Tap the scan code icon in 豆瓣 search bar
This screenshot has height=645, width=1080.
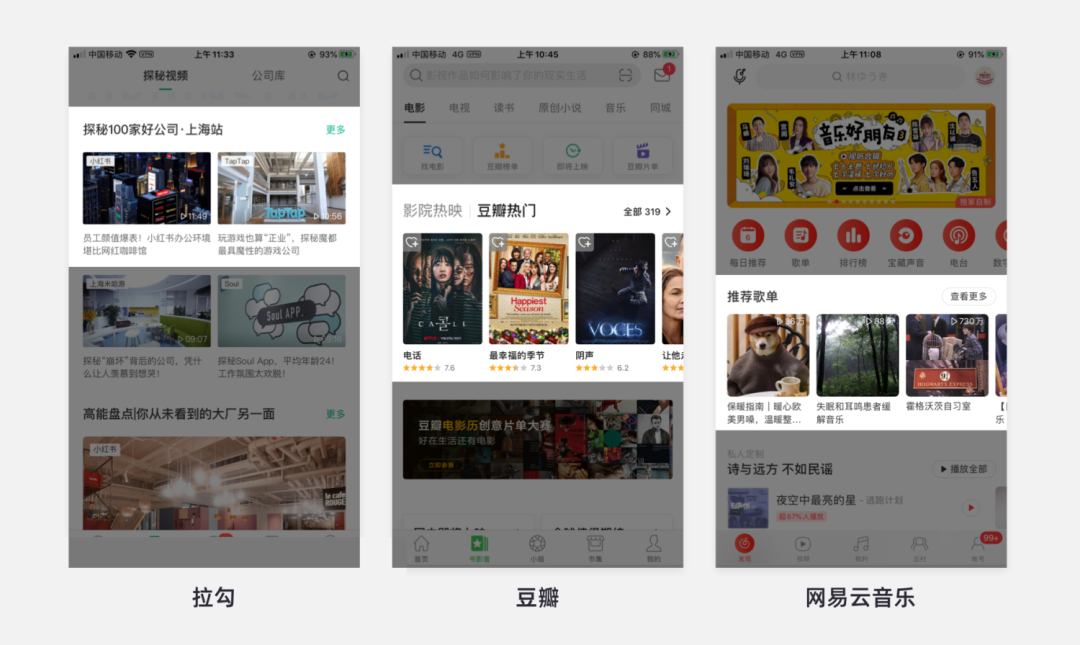(625, 75)
